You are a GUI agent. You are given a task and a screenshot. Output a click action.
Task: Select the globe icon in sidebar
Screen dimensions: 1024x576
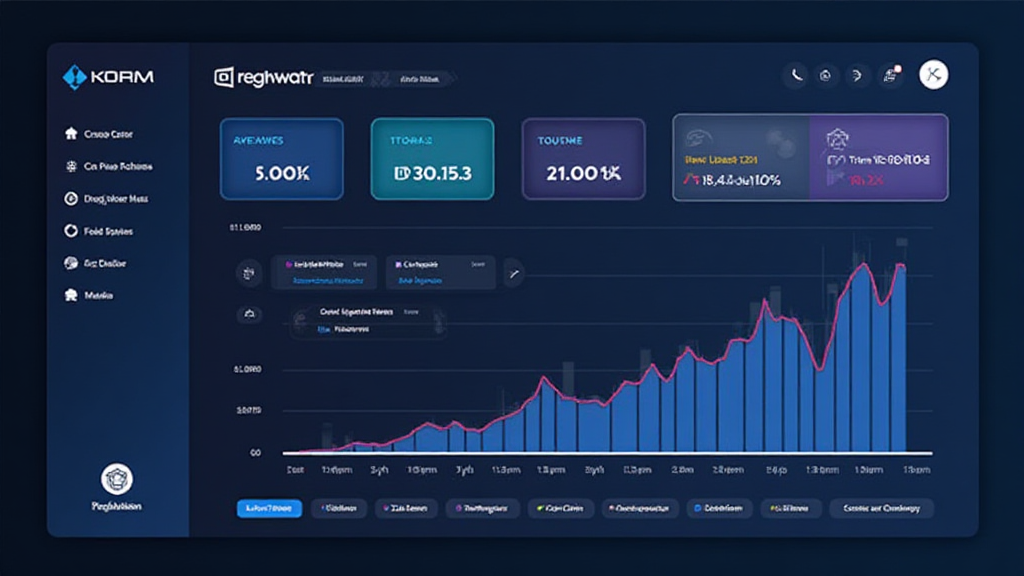point(71,263)
